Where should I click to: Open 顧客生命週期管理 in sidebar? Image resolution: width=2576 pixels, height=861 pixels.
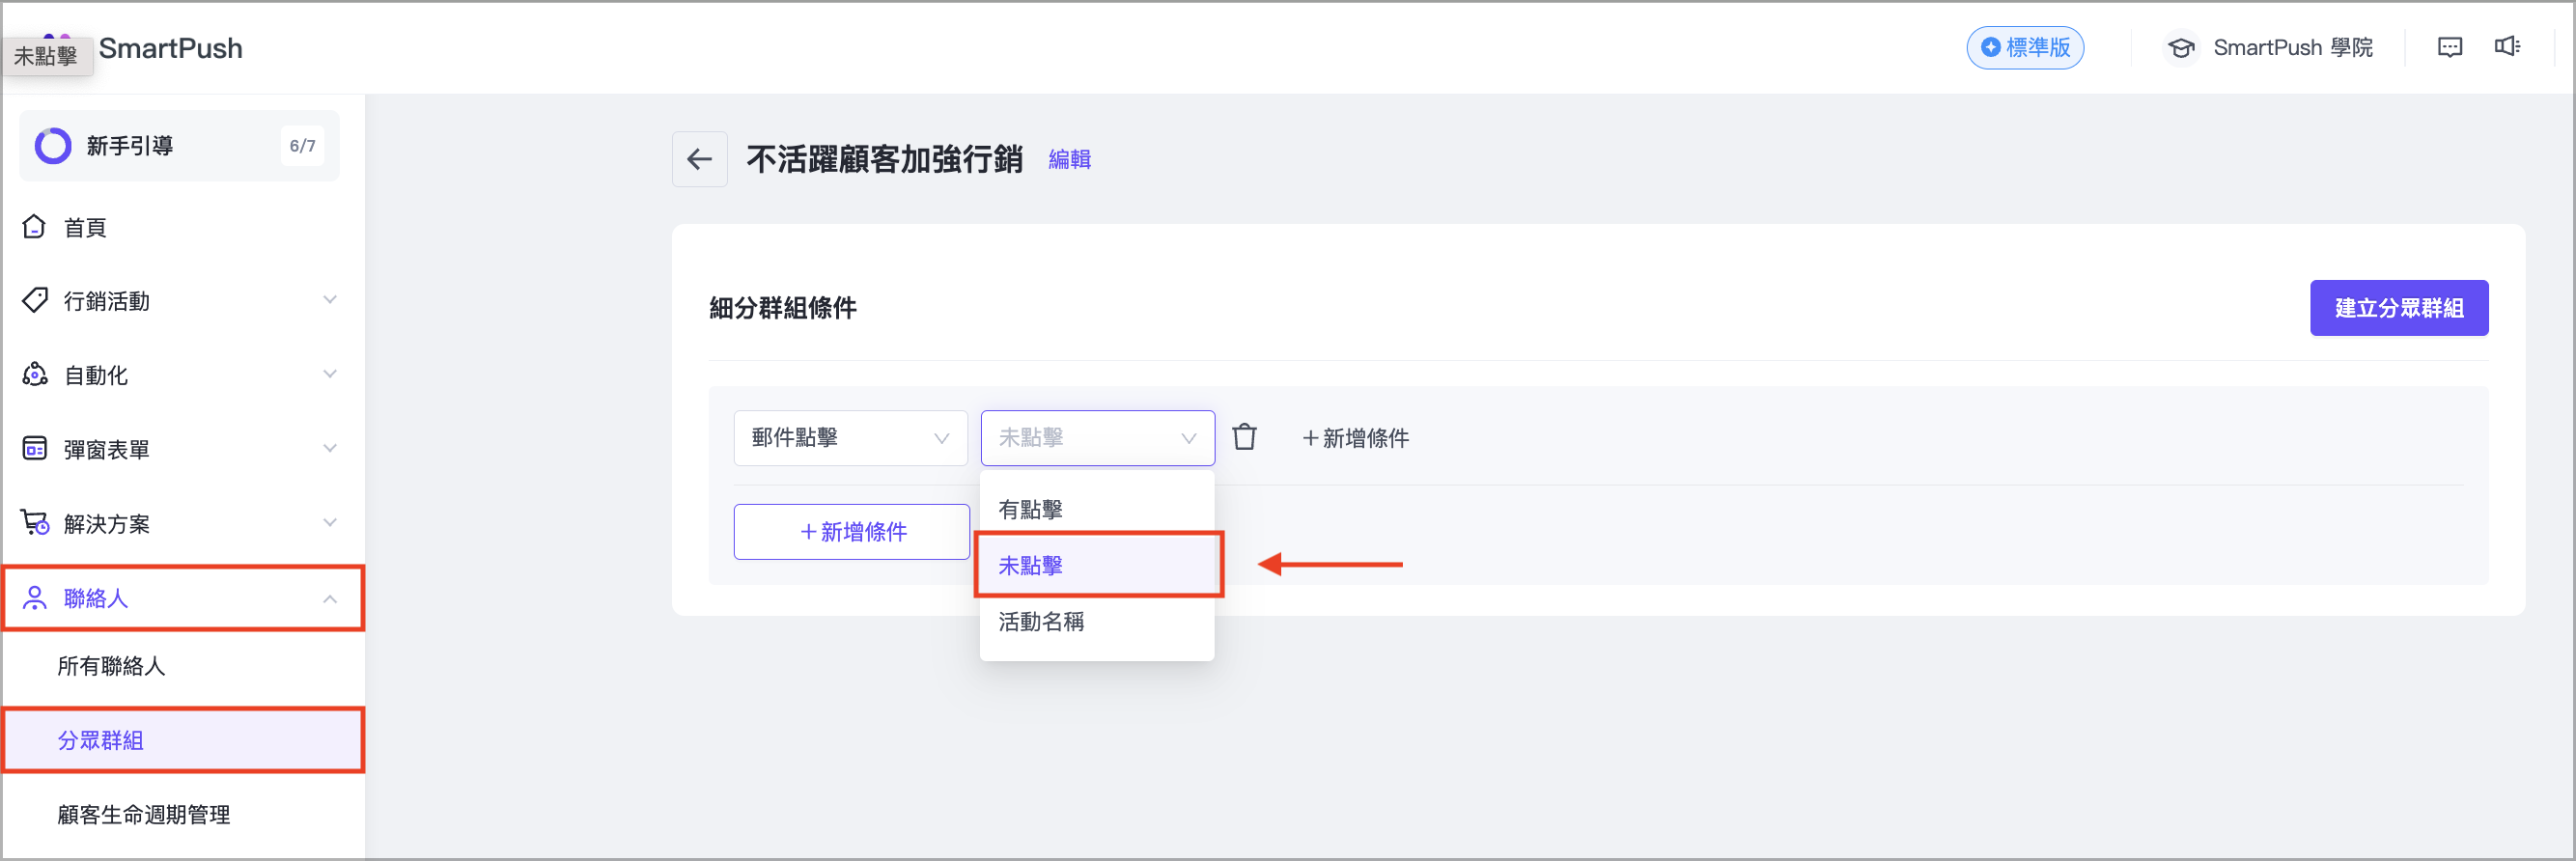144,814
